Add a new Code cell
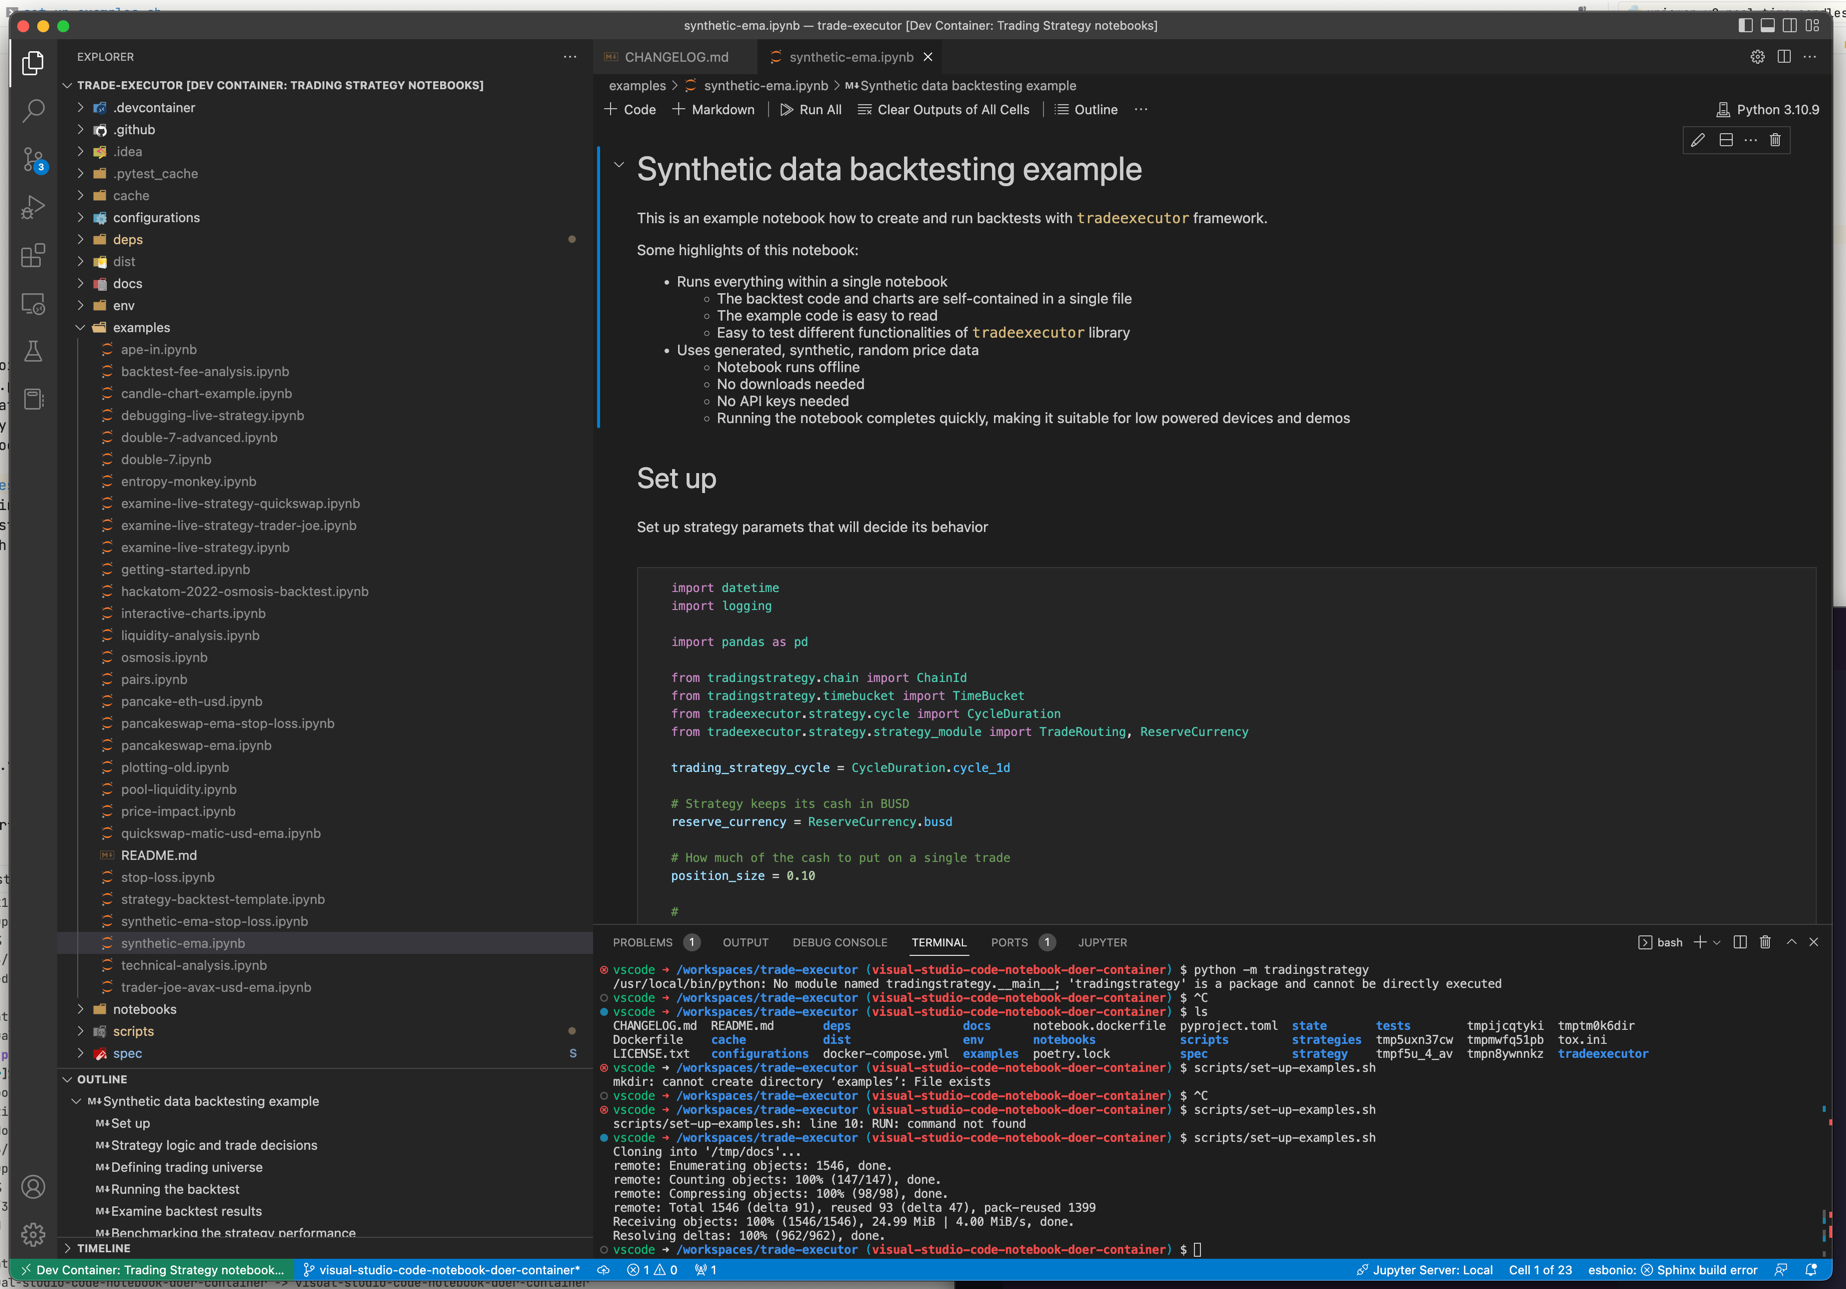The height and width of the screenshot is (1289, 1846). point(631,110)
